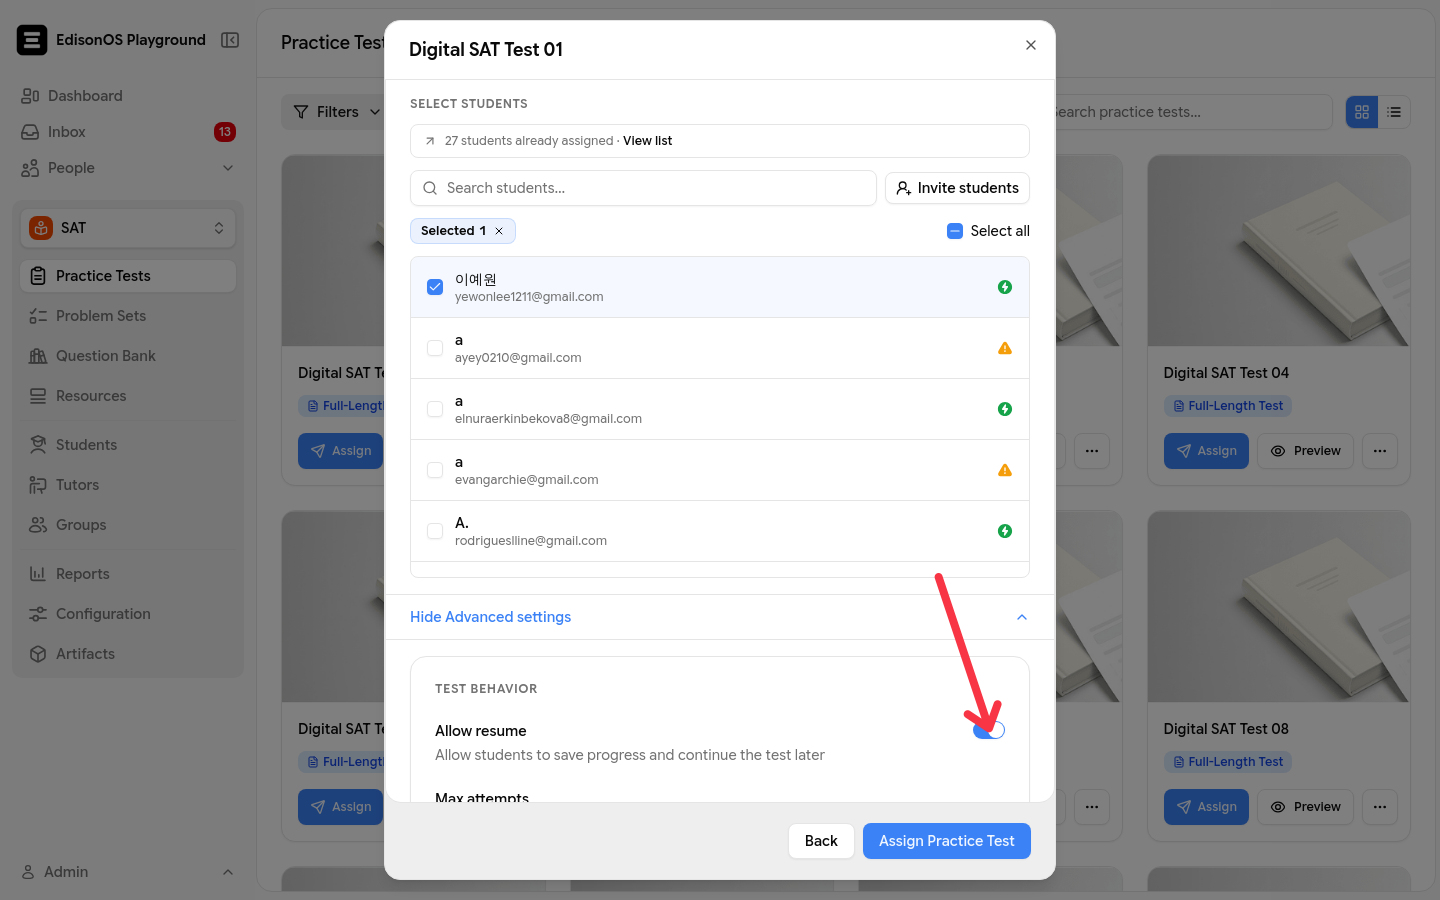Close the Digital SAT Test 01 dialog
Image resolution: width=1440 pixels, height=900 pixels.
[1031, 45]
